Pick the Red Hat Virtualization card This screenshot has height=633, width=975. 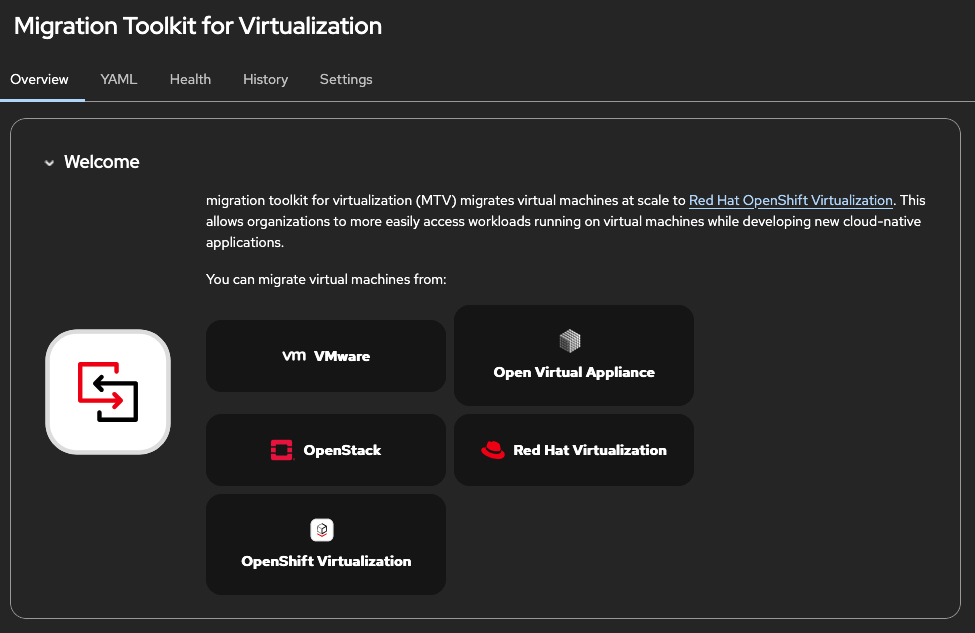574,450
